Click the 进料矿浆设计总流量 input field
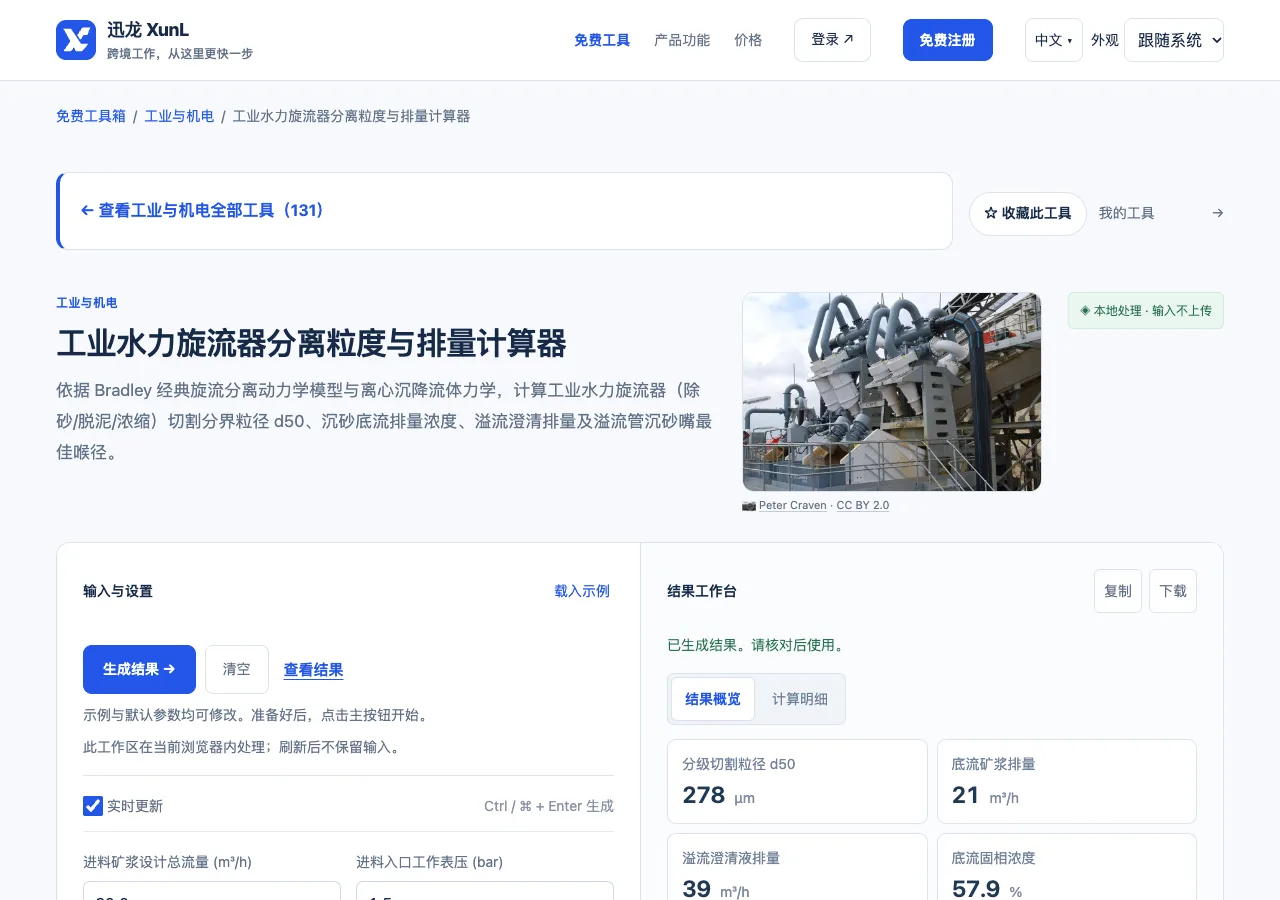Image resolution: width=1280 pixels, height=900 pixels. pyautogui.click(x=212, y=890)
